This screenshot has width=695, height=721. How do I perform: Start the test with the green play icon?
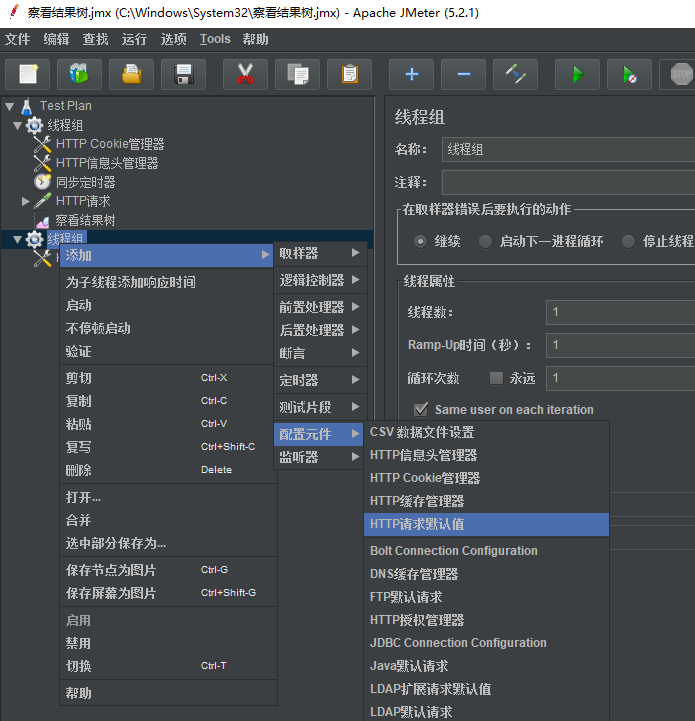coord(577,74)
